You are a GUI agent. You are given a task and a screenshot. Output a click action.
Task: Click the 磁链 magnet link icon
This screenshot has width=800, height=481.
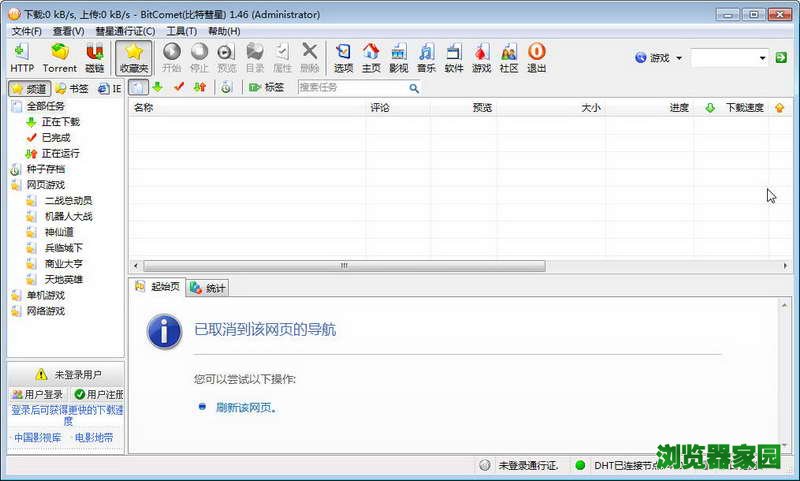coord(95,57)
